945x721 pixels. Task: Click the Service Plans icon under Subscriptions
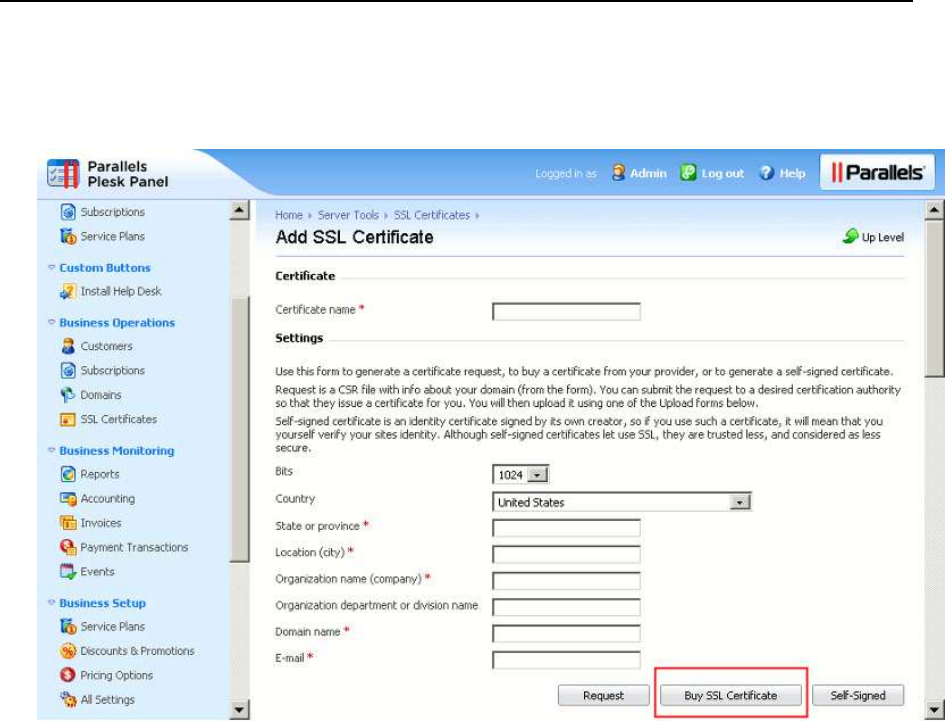[68, 236]
